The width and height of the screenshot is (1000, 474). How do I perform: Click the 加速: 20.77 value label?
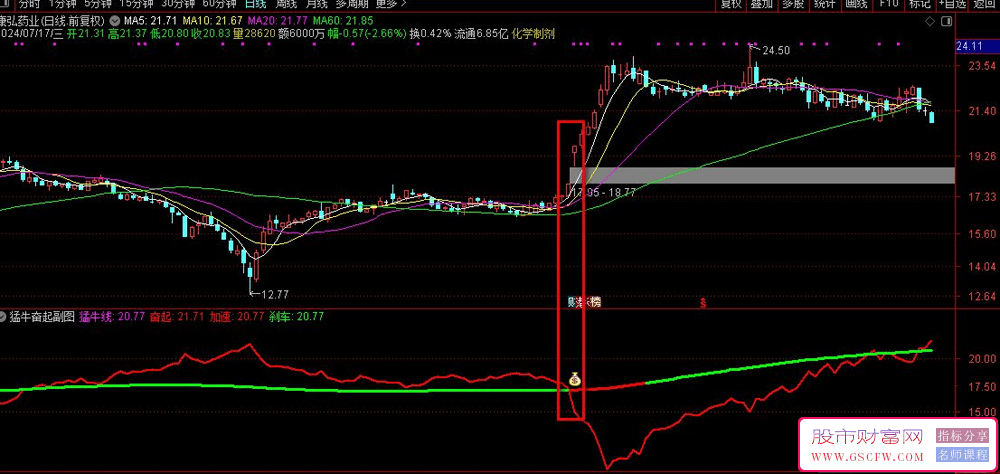[236, 316]
